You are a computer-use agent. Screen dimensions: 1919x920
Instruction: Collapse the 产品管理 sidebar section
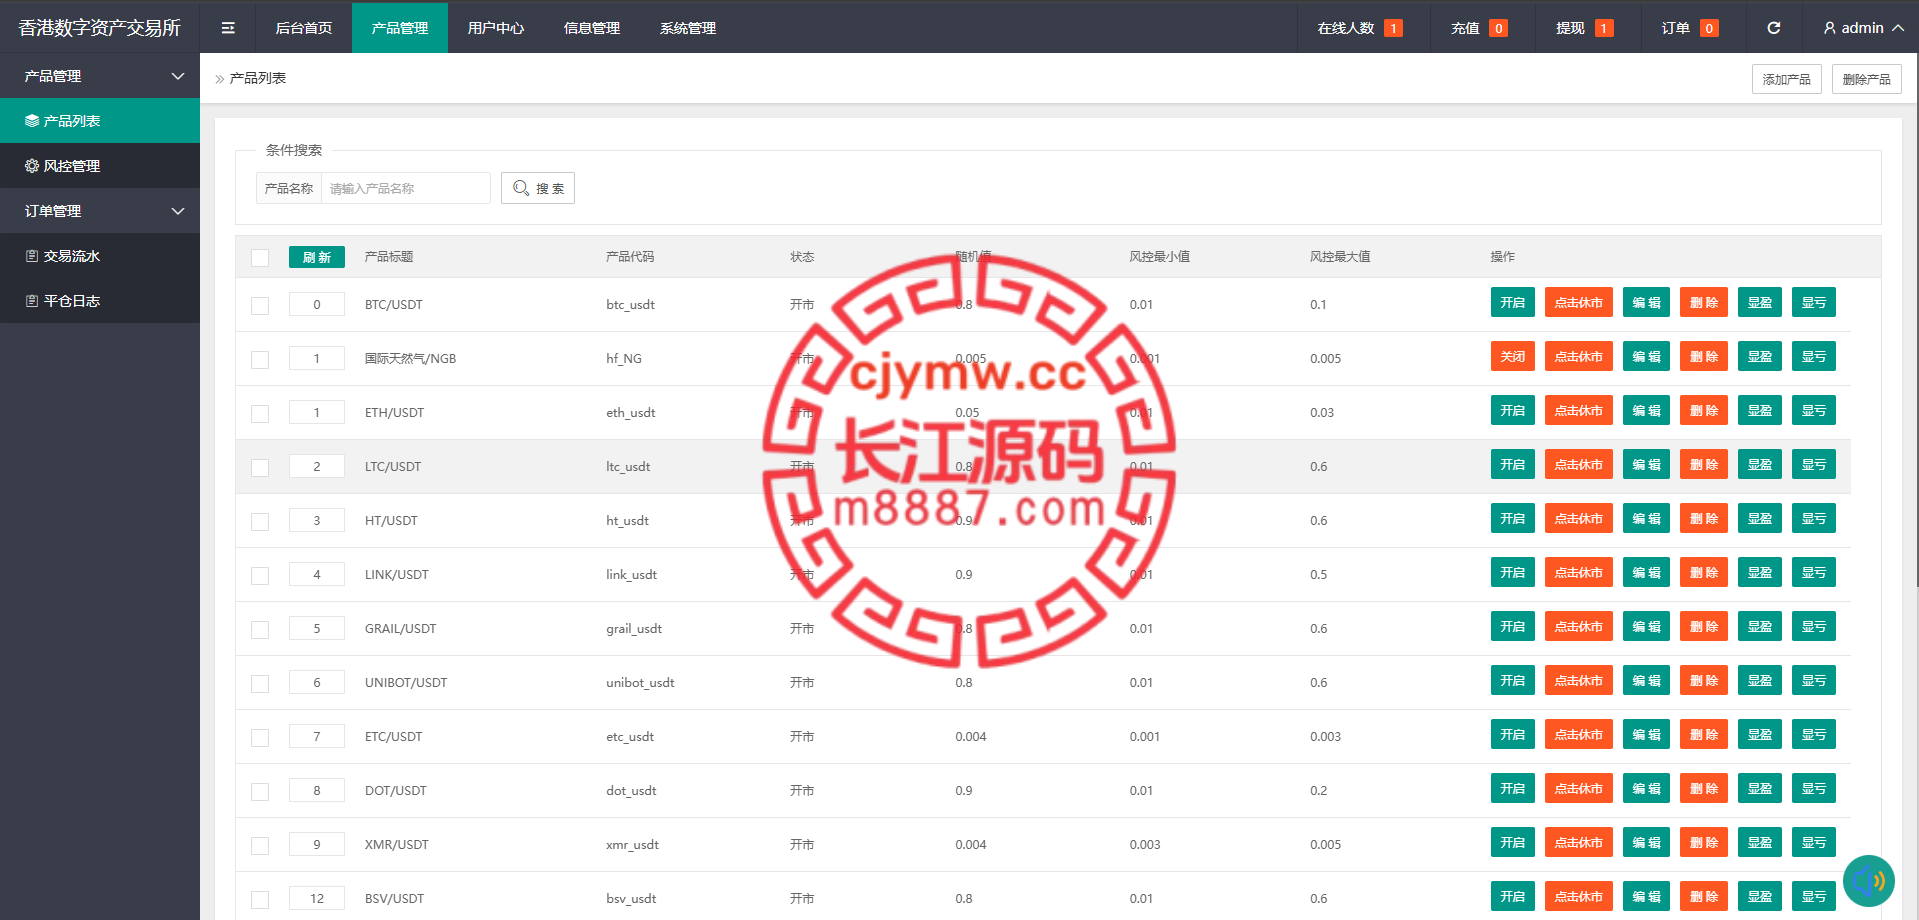(x=100, y=76)
